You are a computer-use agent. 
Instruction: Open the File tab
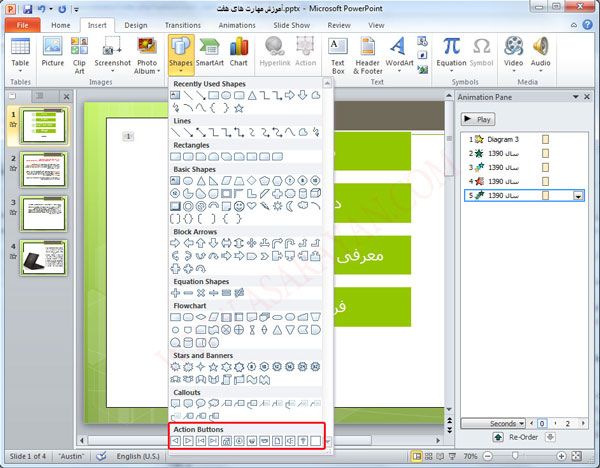point(21,24)
